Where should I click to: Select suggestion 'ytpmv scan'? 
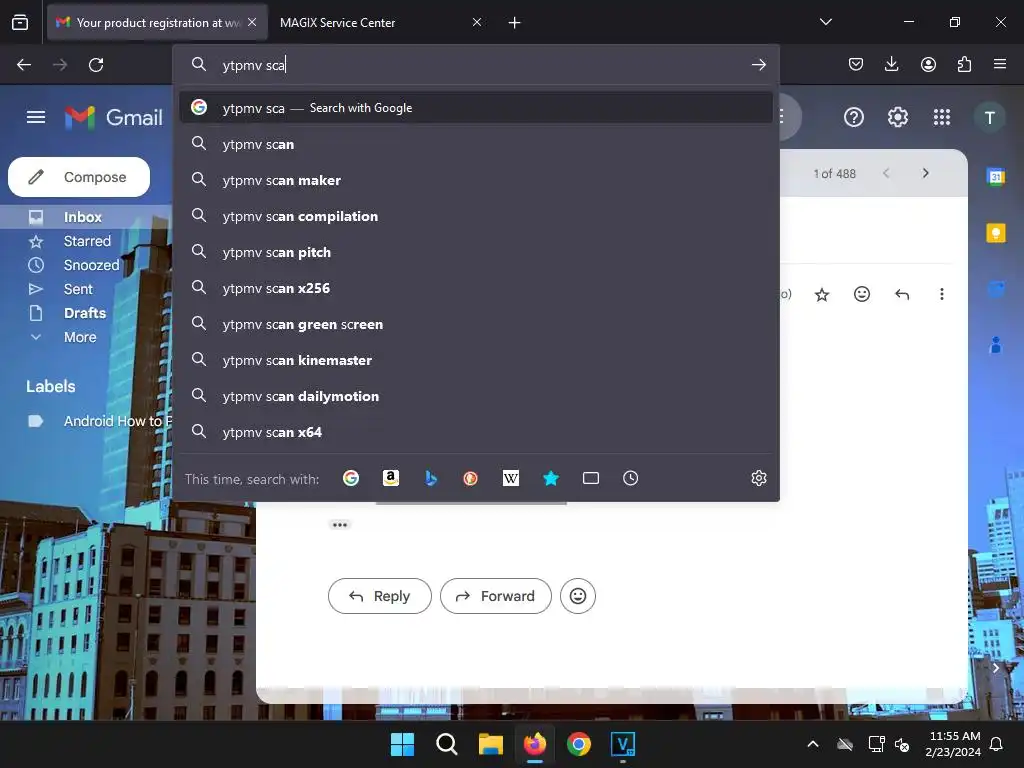coord(476,144)
